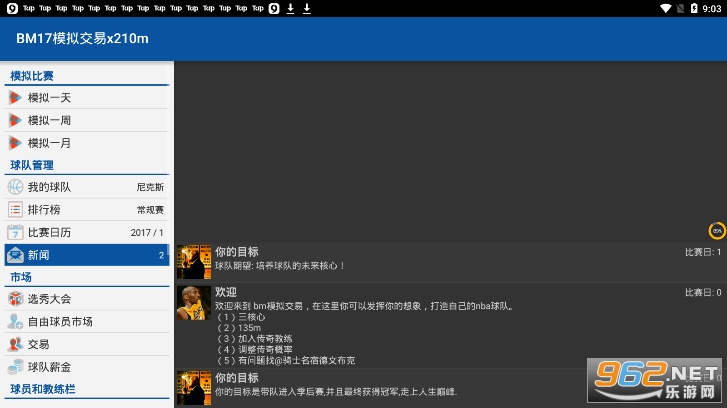The width and height of the screenshot is (727, 408).
Task: Open the 自由球员市场 menu item
Action: coord(60,321)
